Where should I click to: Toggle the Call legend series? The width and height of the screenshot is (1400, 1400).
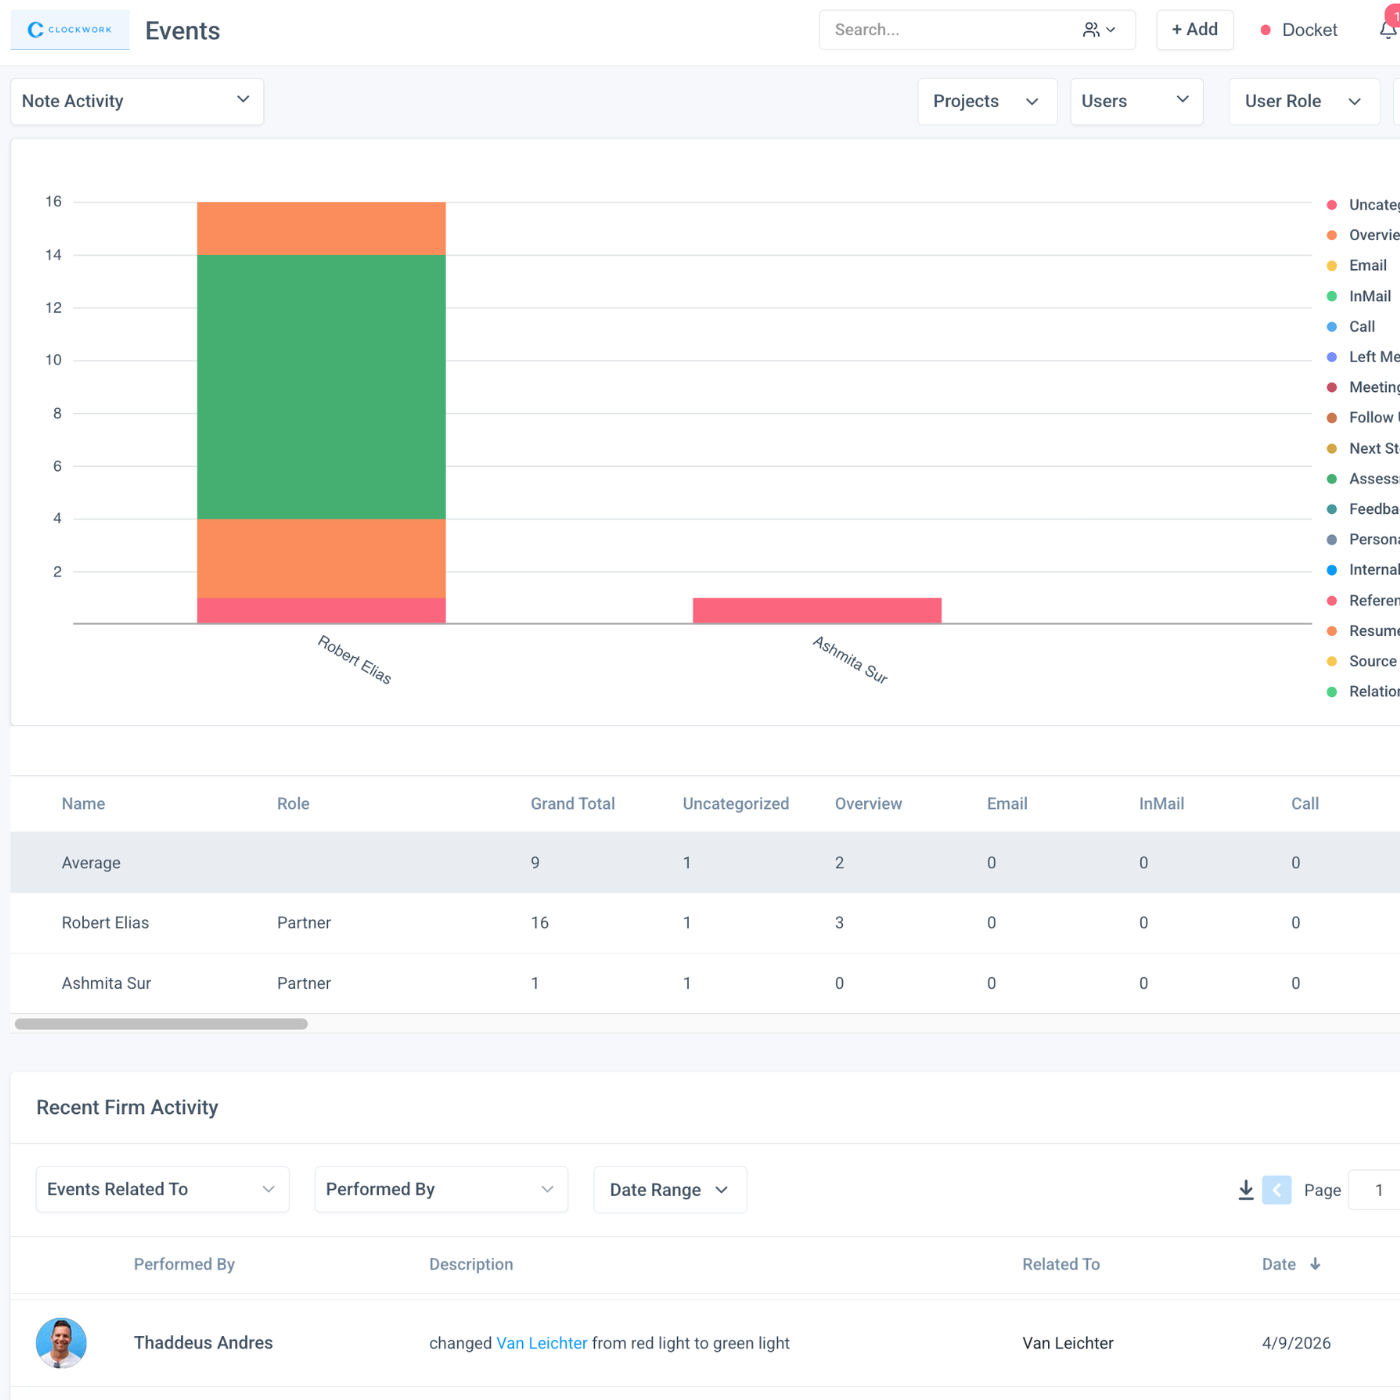1361,326
